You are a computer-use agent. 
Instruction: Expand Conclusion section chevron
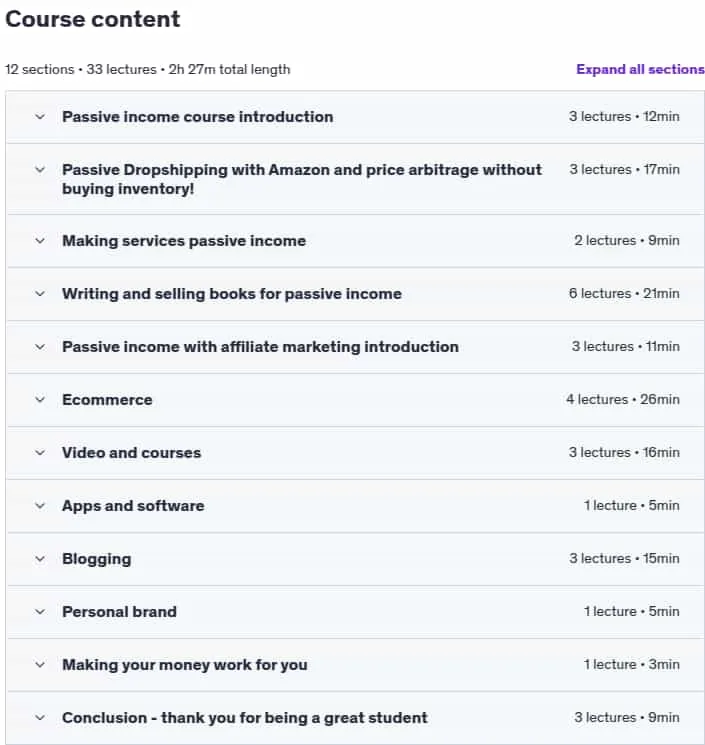point(40,717)
